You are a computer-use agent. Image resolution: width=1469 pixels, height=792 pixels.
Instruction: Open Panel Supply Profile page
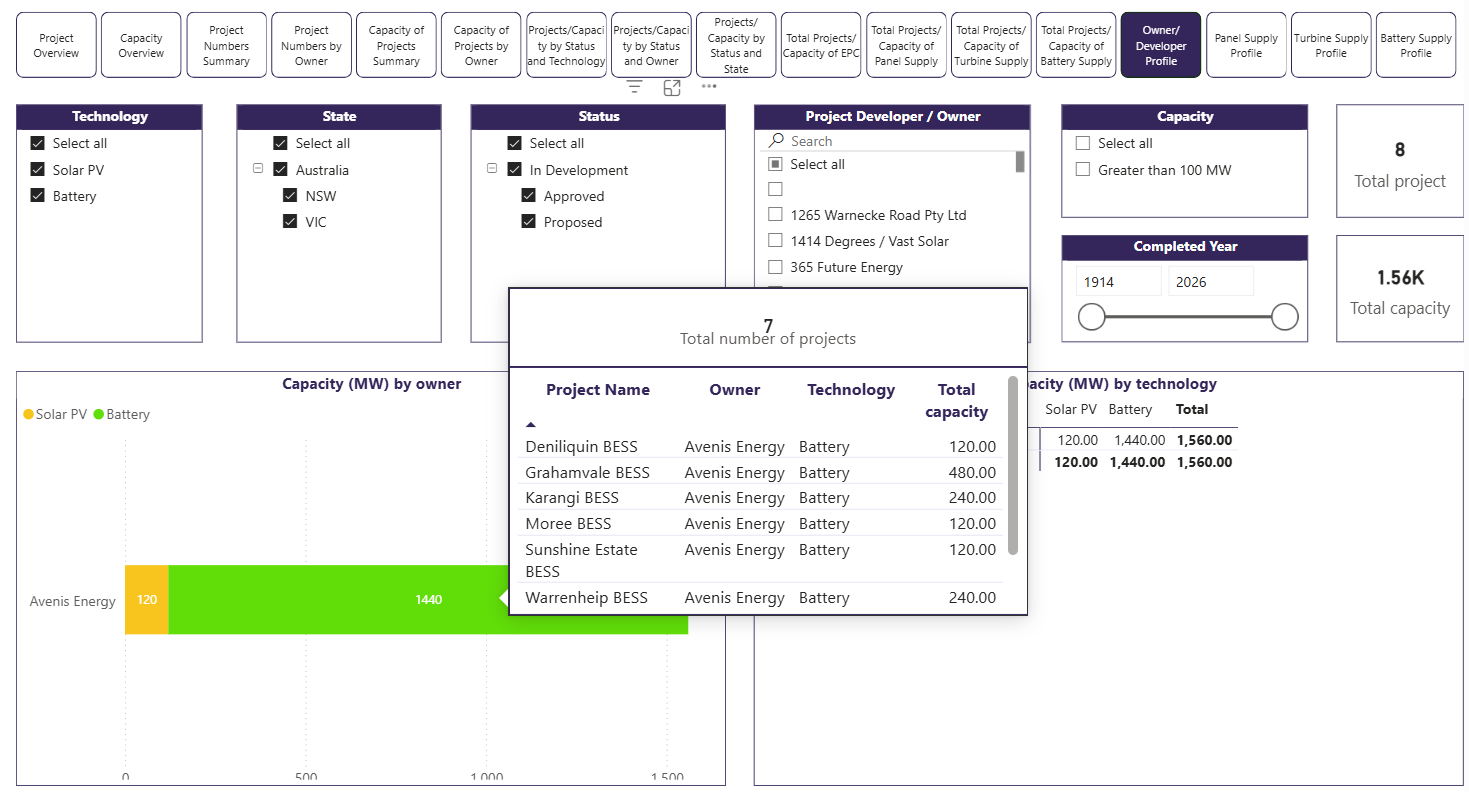click(x=1246, y=45)
